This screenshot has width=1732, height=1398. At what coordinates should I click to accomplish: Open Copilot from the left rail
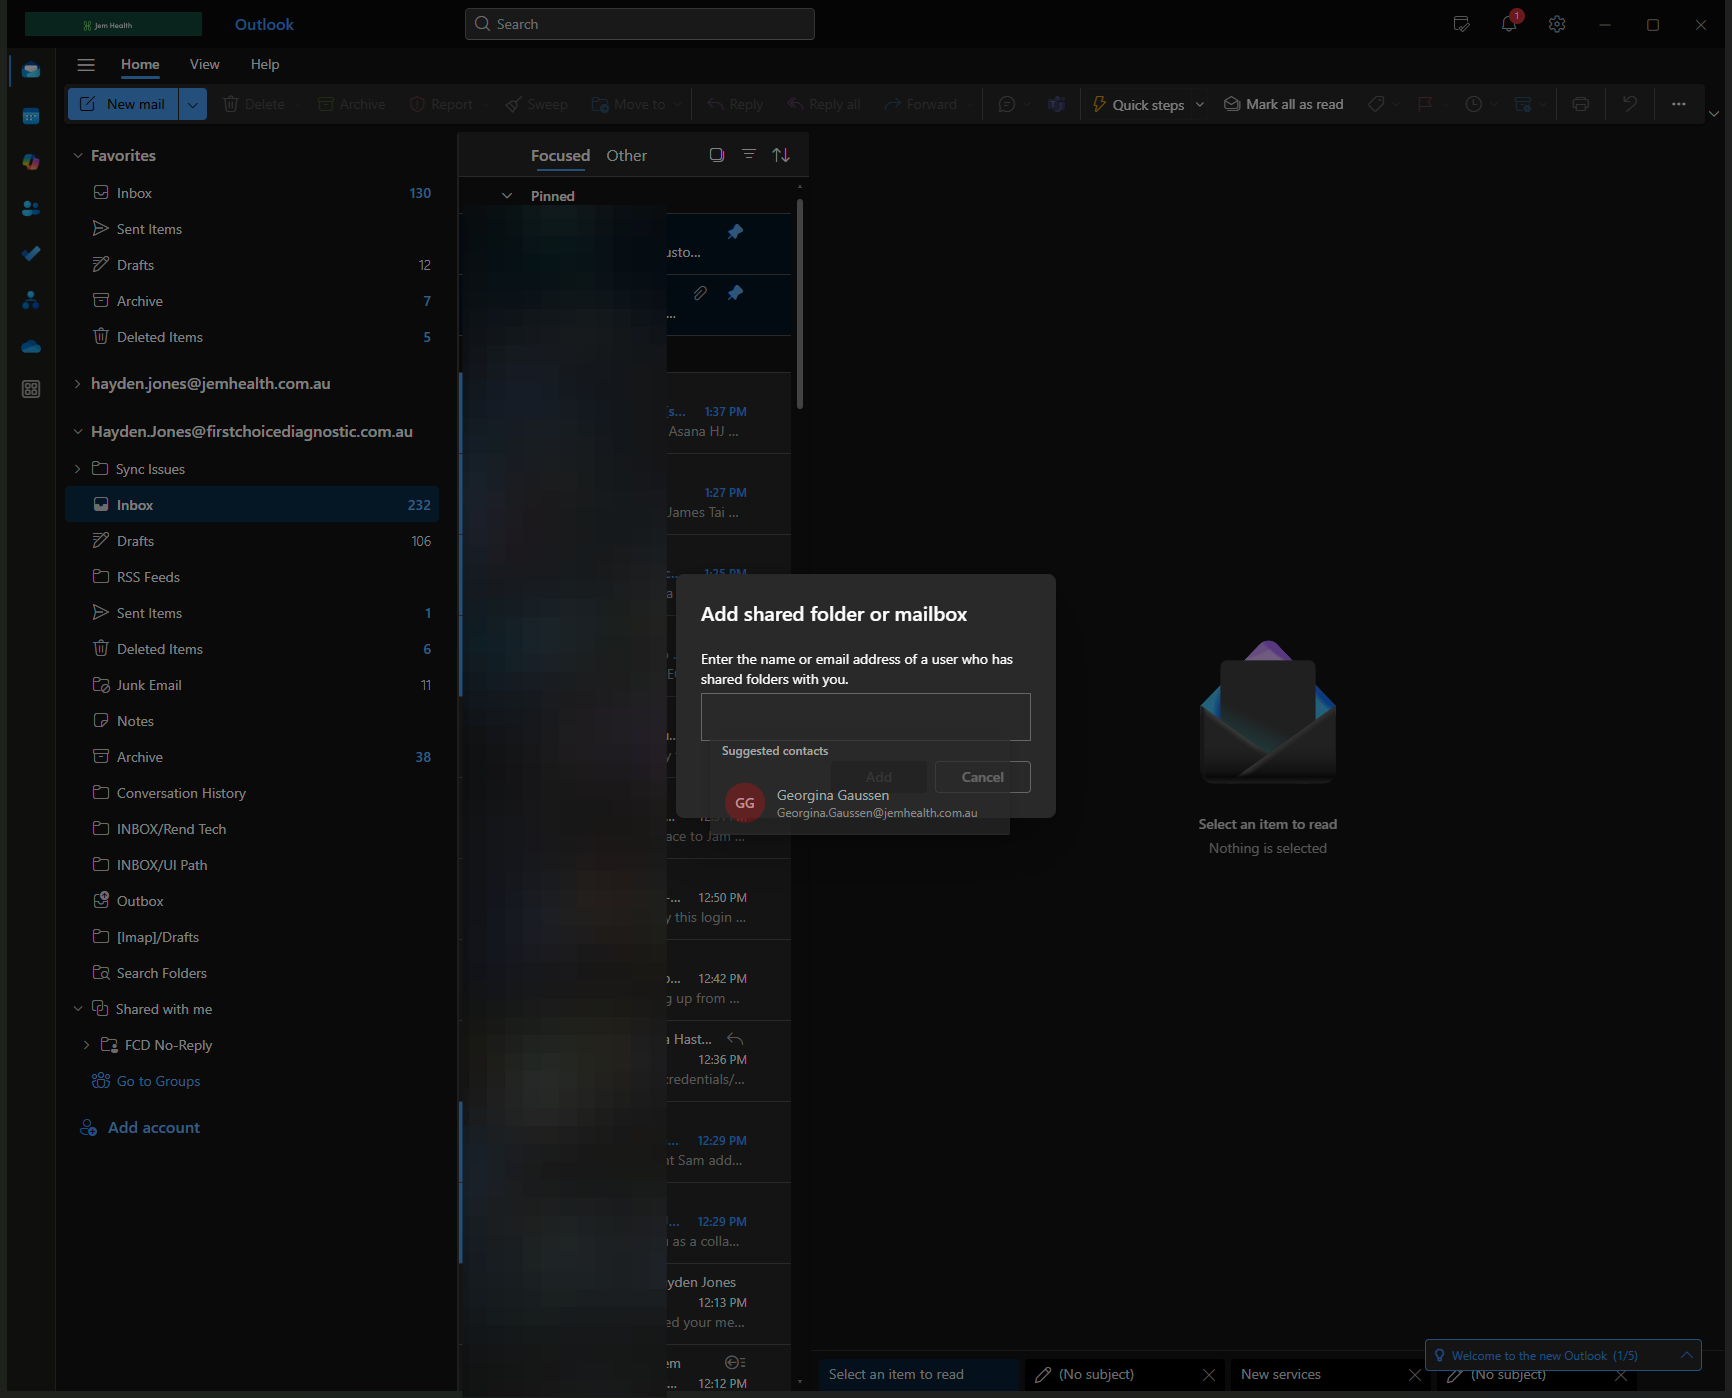(31, 162)
